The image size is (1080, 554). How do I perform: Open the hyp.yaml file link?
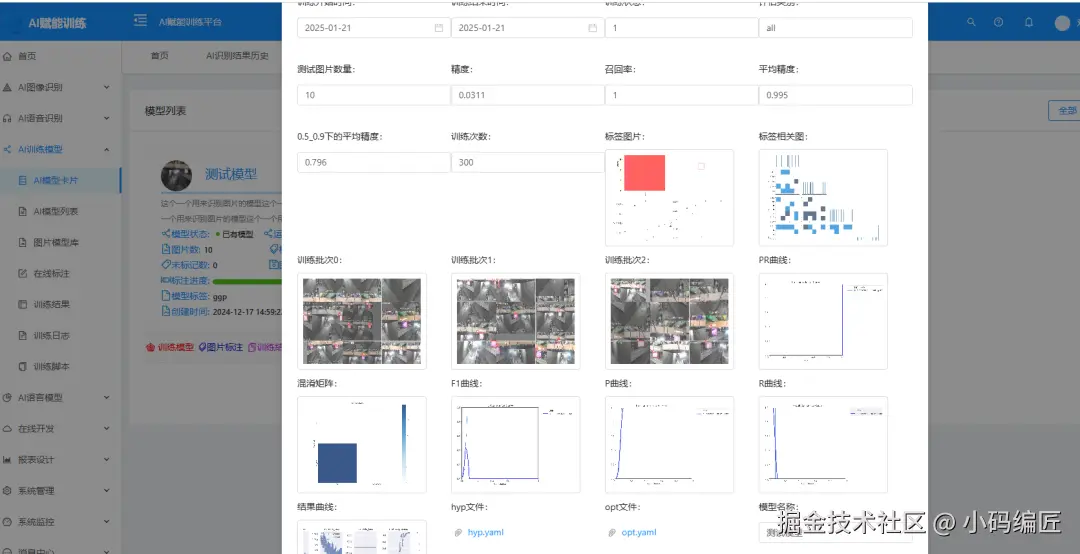click(486, 533)
